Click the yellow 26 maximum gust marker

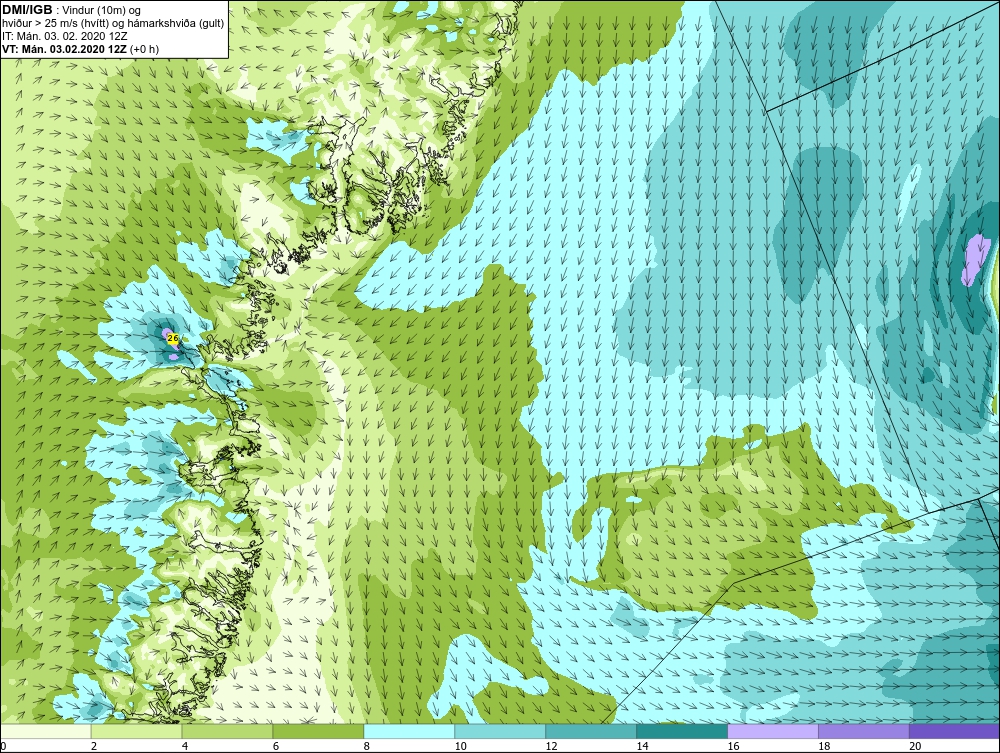tap(172, 339)
